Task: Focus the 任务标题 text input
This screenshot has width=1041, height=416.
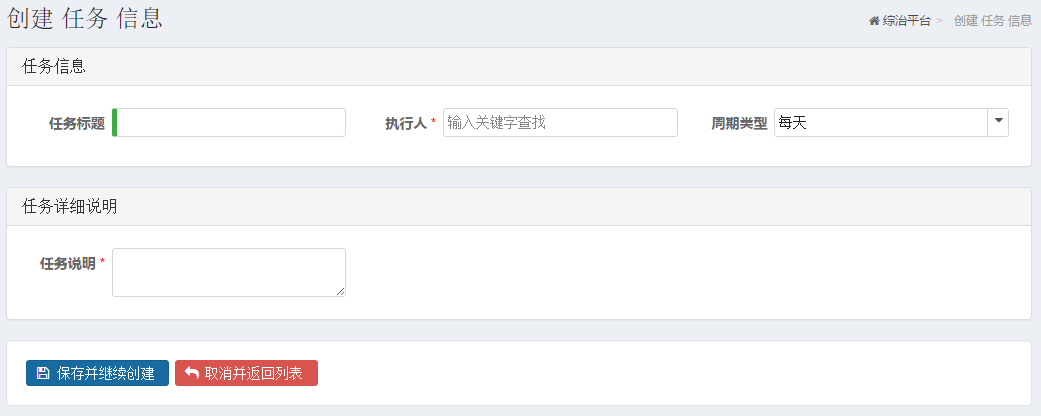Action: 229,123
